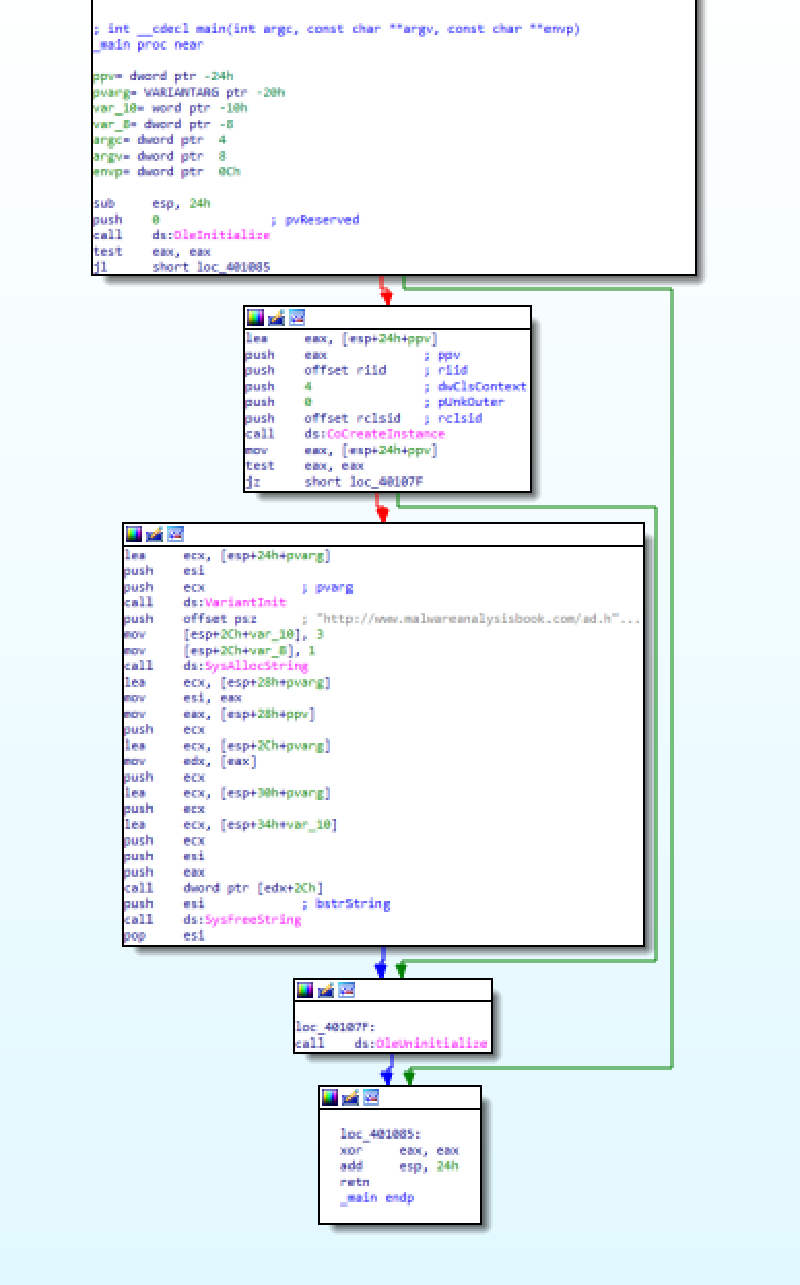
Task: Click the color palette icon in the loc_40107F node
Action: (305, 990)
